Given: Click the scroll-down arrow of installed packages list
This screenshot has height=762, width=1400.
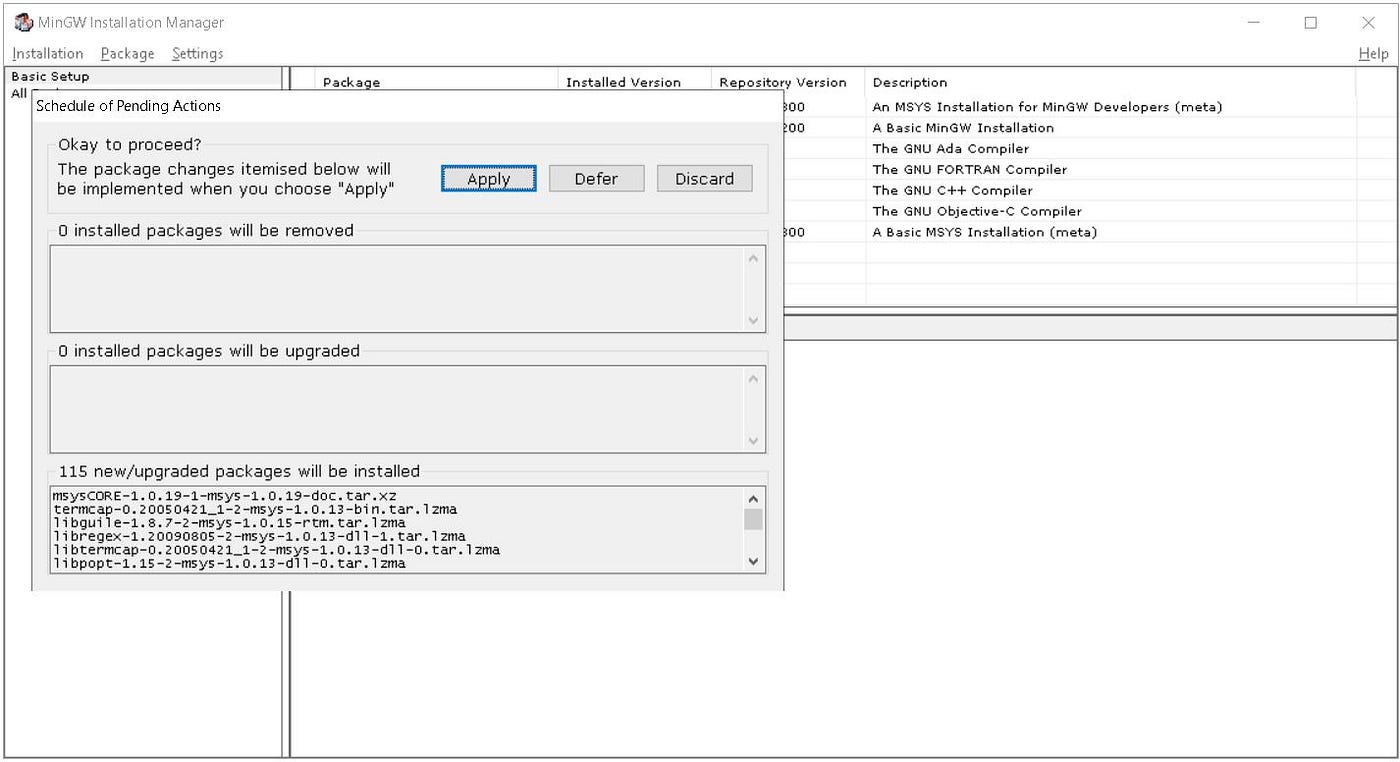Looking at the screenshot, I should (x=753, y=561).
